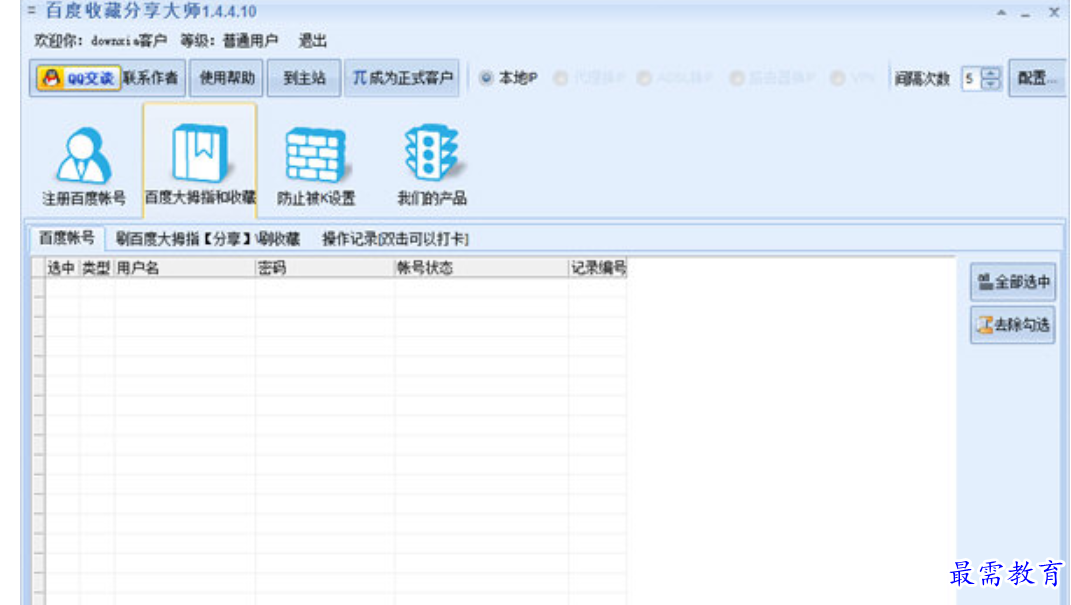The width and height of the screenshot is (1071, 605).
Task: Click the 选中 column header
Action: (x=61, y=268)
